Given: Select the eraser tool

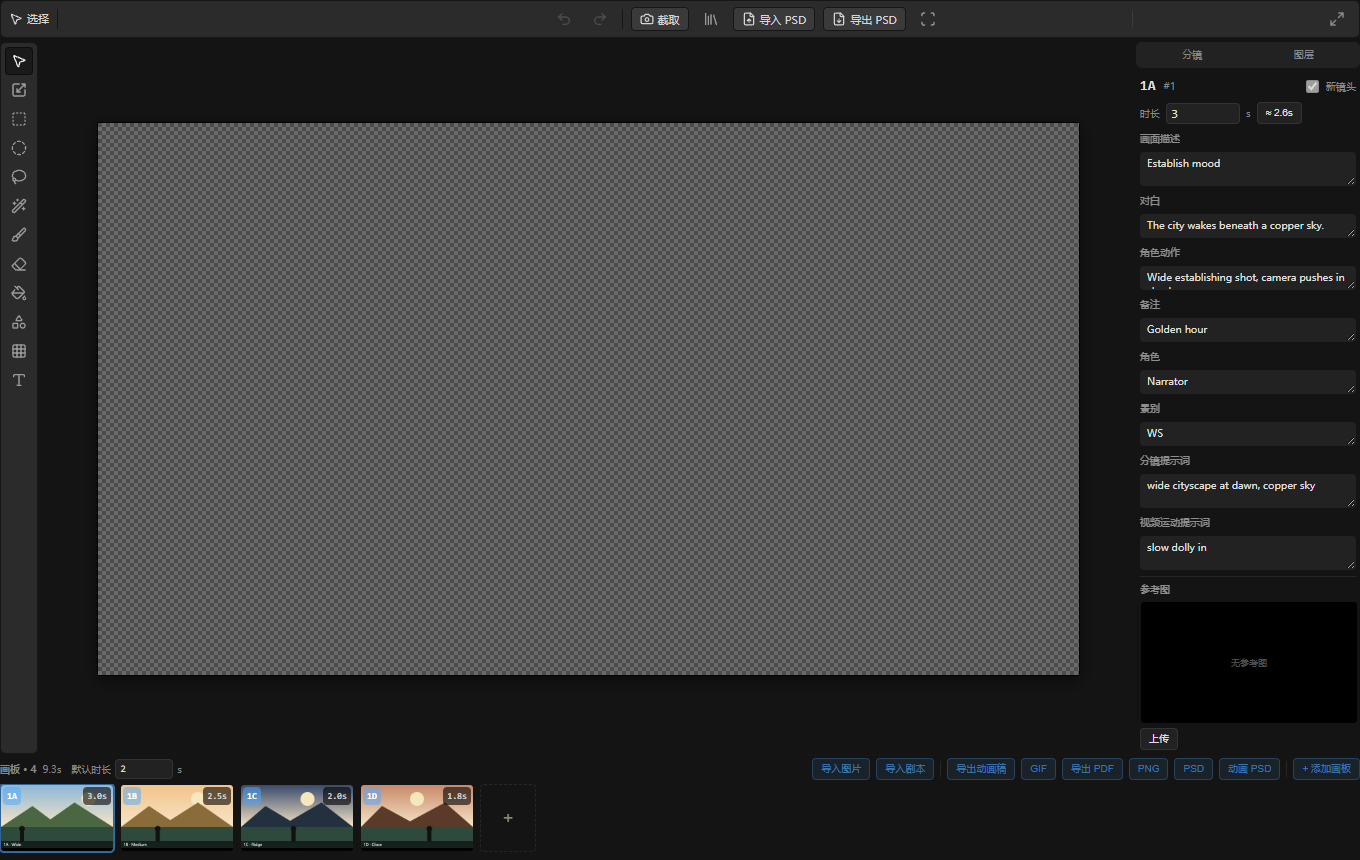Looking at the screenshot, I should coord(19,264).
